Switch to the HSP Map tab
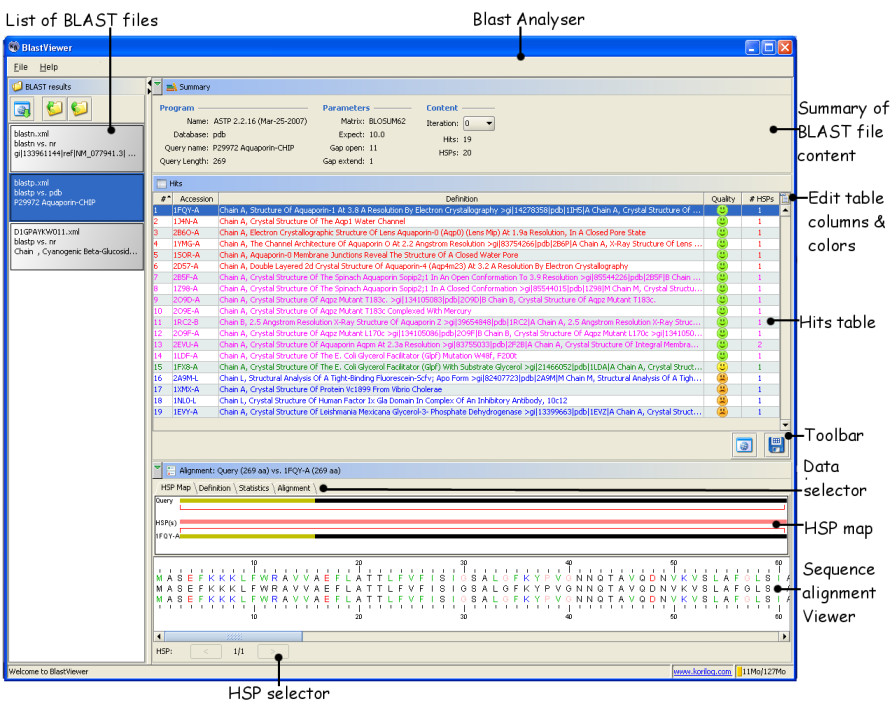The height and width of the screenshot is (717, 896). [175, 487]
